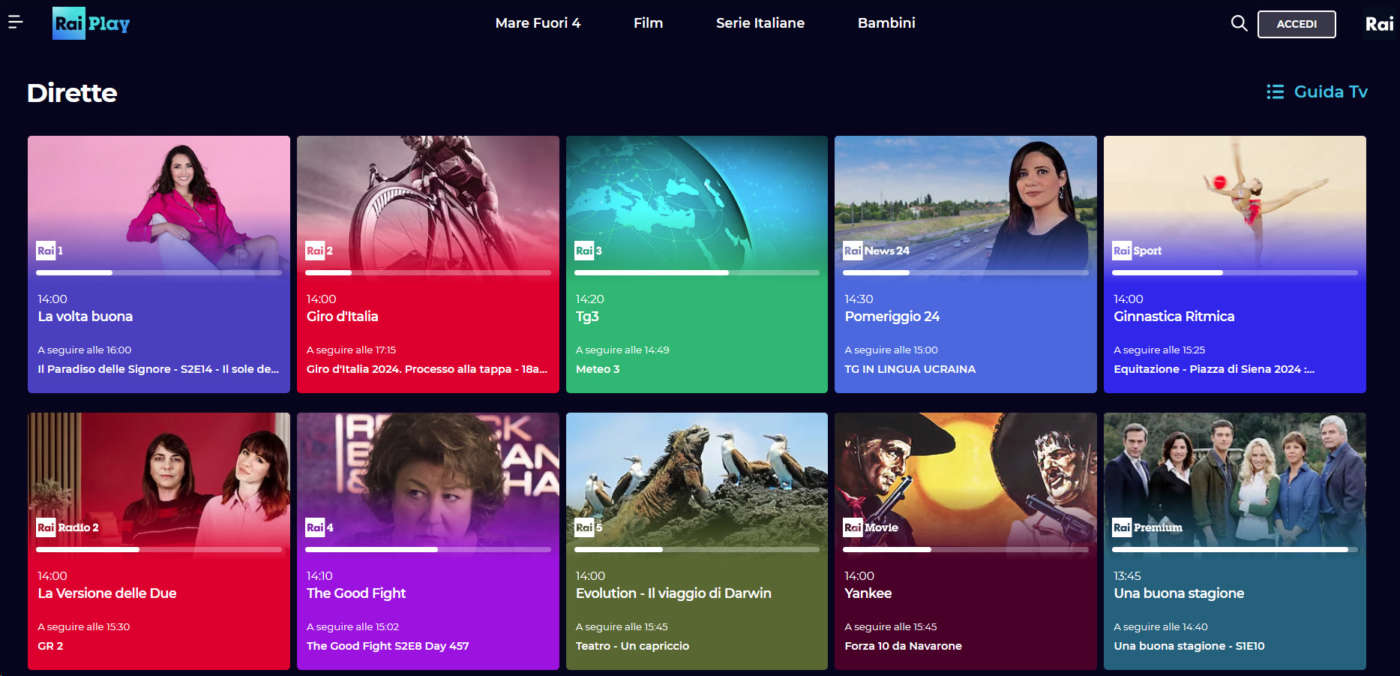This screenshot has height=676, width=1400.
Task: Open Pomeriggio 24 live title
Action: [x=892, y=317]
